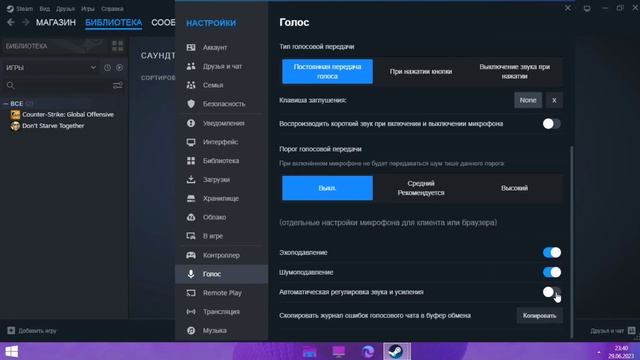Image resolution: width=640 pixels, height=360 pixels.
Task: Open the Безопасность shield section
Action: tap(221, 104)
